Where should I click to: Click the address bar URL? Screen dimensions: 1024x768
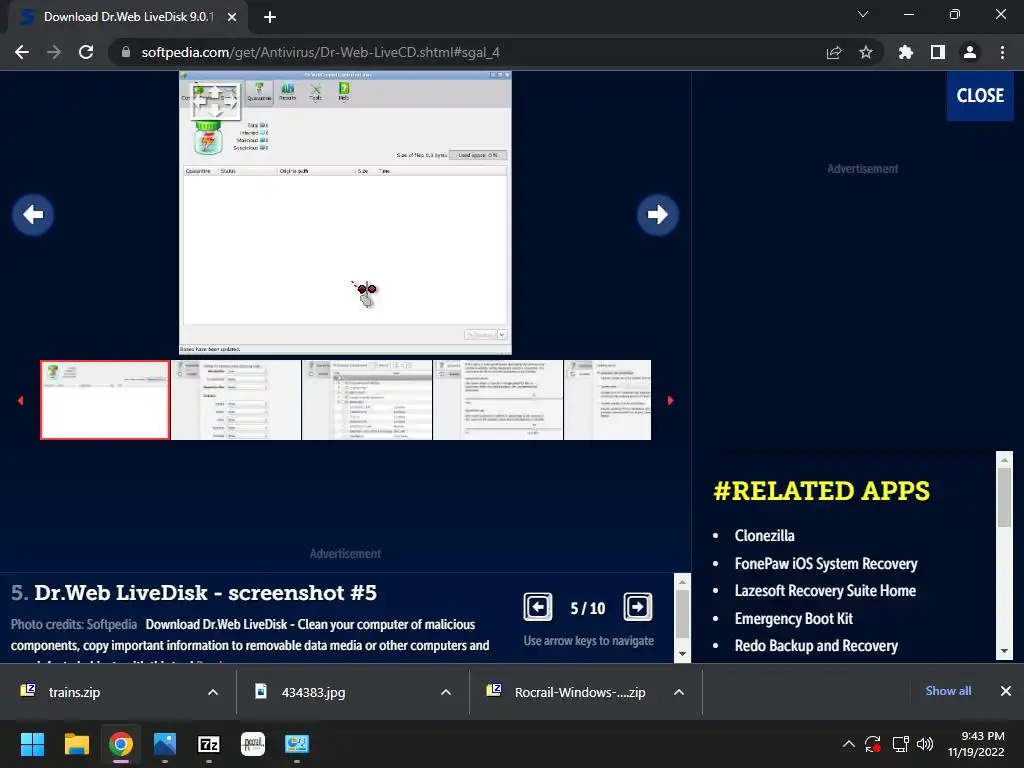point(321,52)
